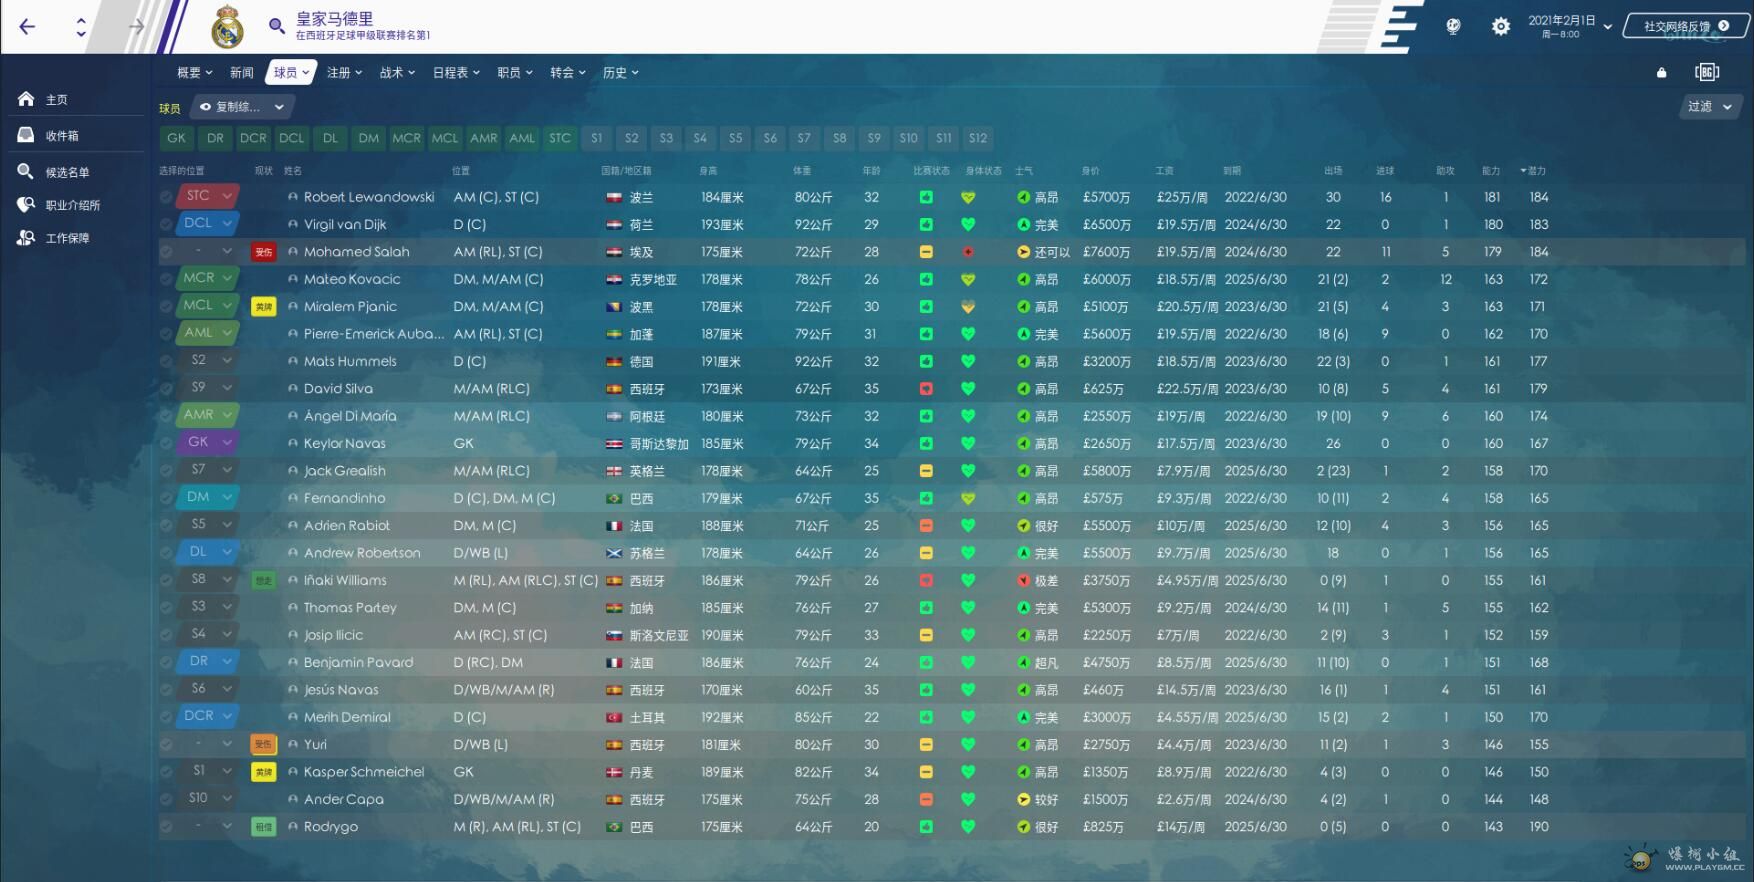Screen dimensions: 1754x882
Task: Click Rodrygo's potential value 190
Action: 1538,827
